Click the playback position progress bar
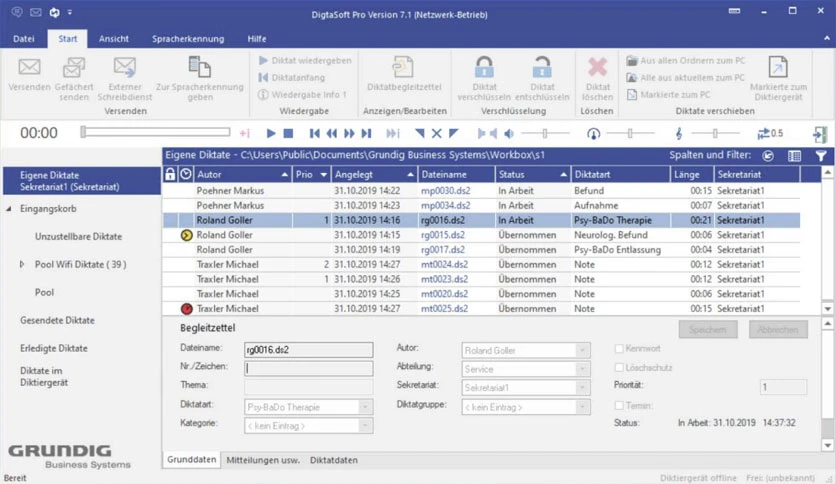The image size is (836, 484). point(155,132)
